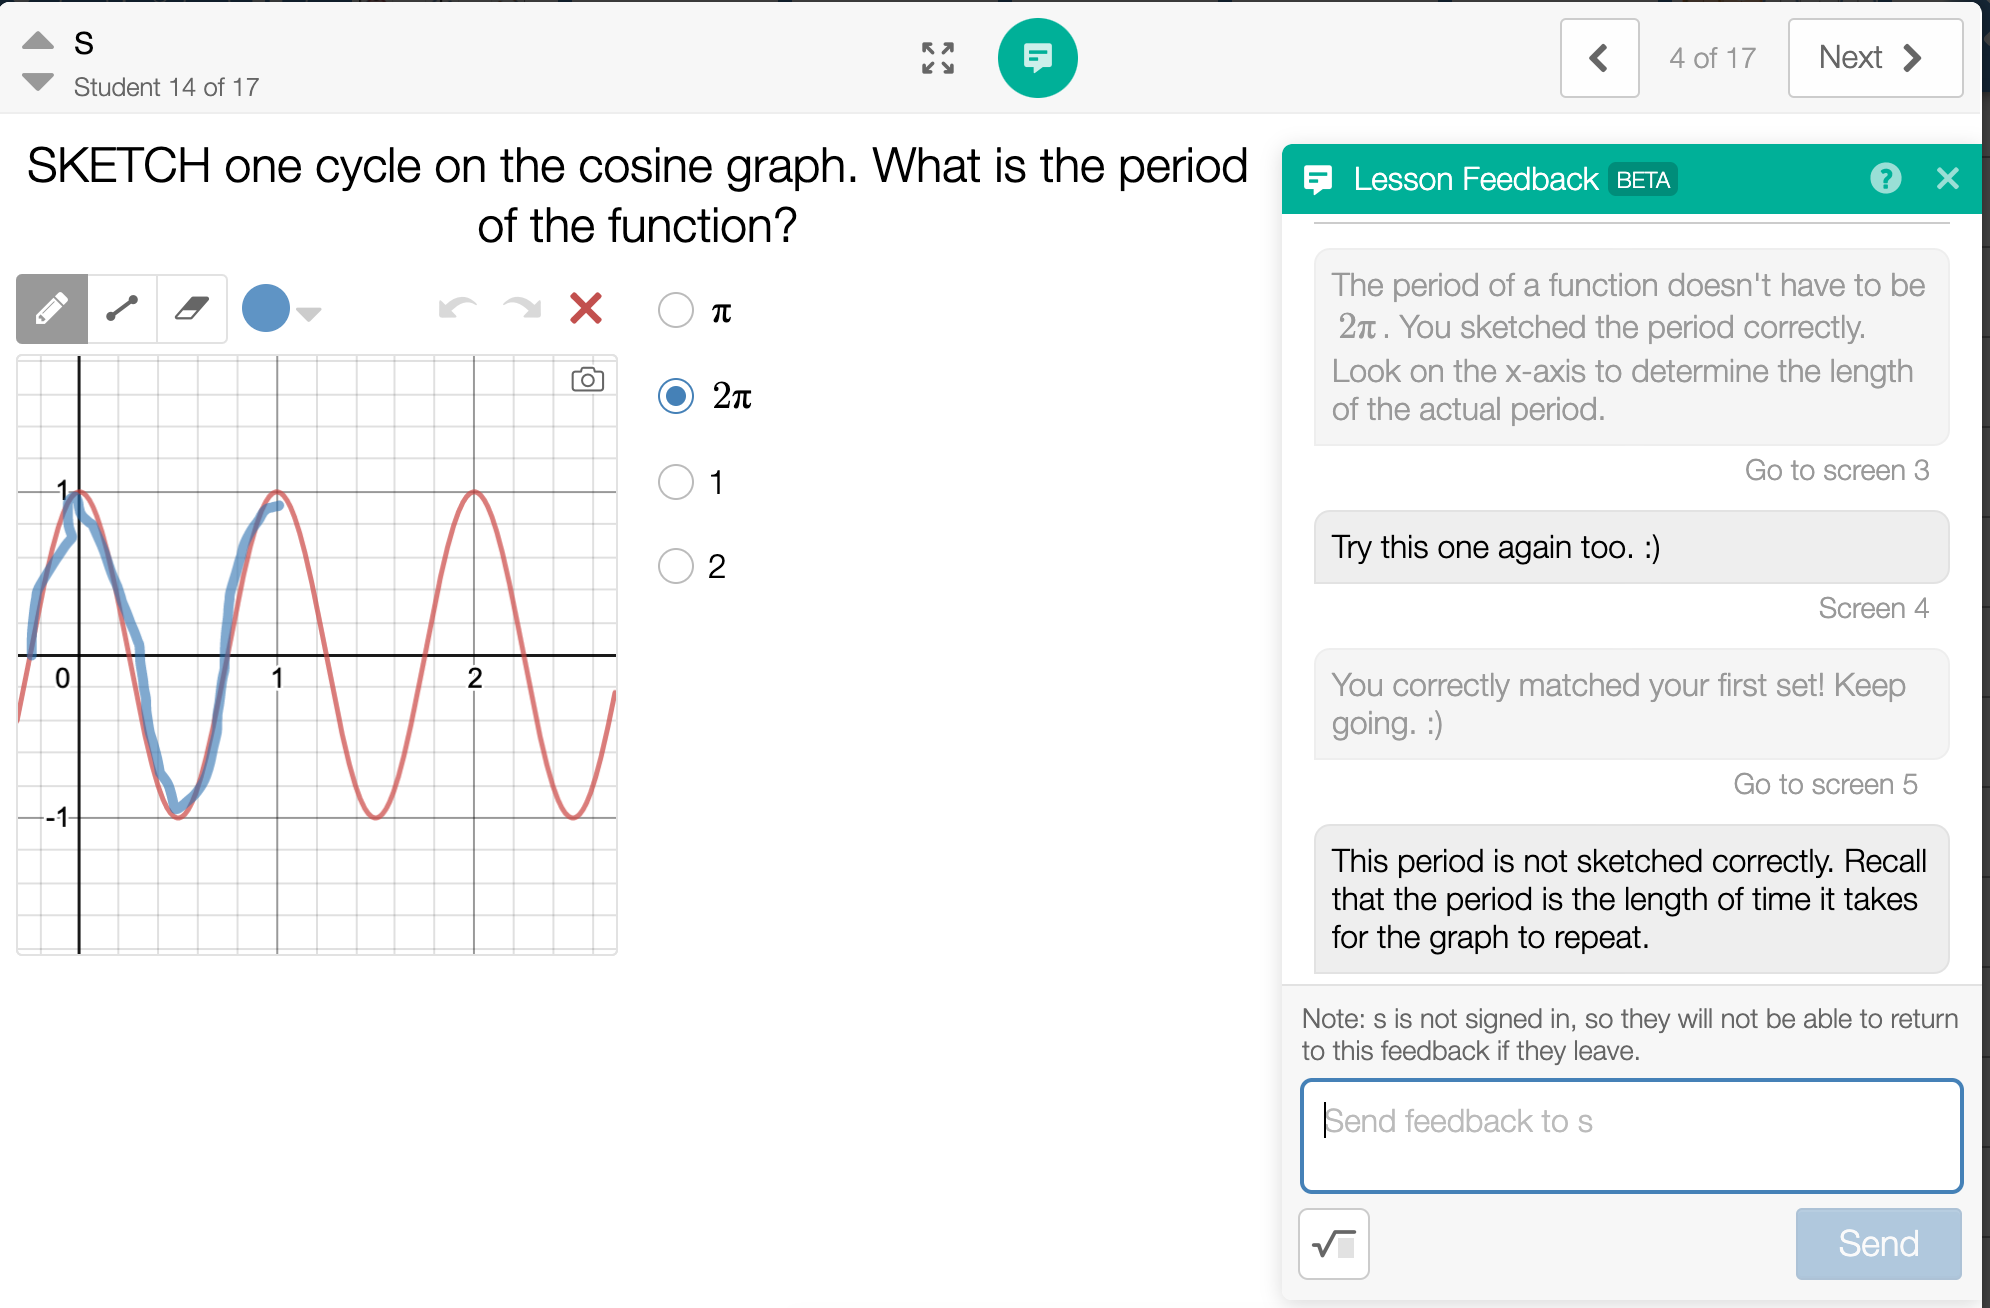Open the green feedback chat button
1990x1308 pixels.
pyautogui.click(x=1037, y=58)
